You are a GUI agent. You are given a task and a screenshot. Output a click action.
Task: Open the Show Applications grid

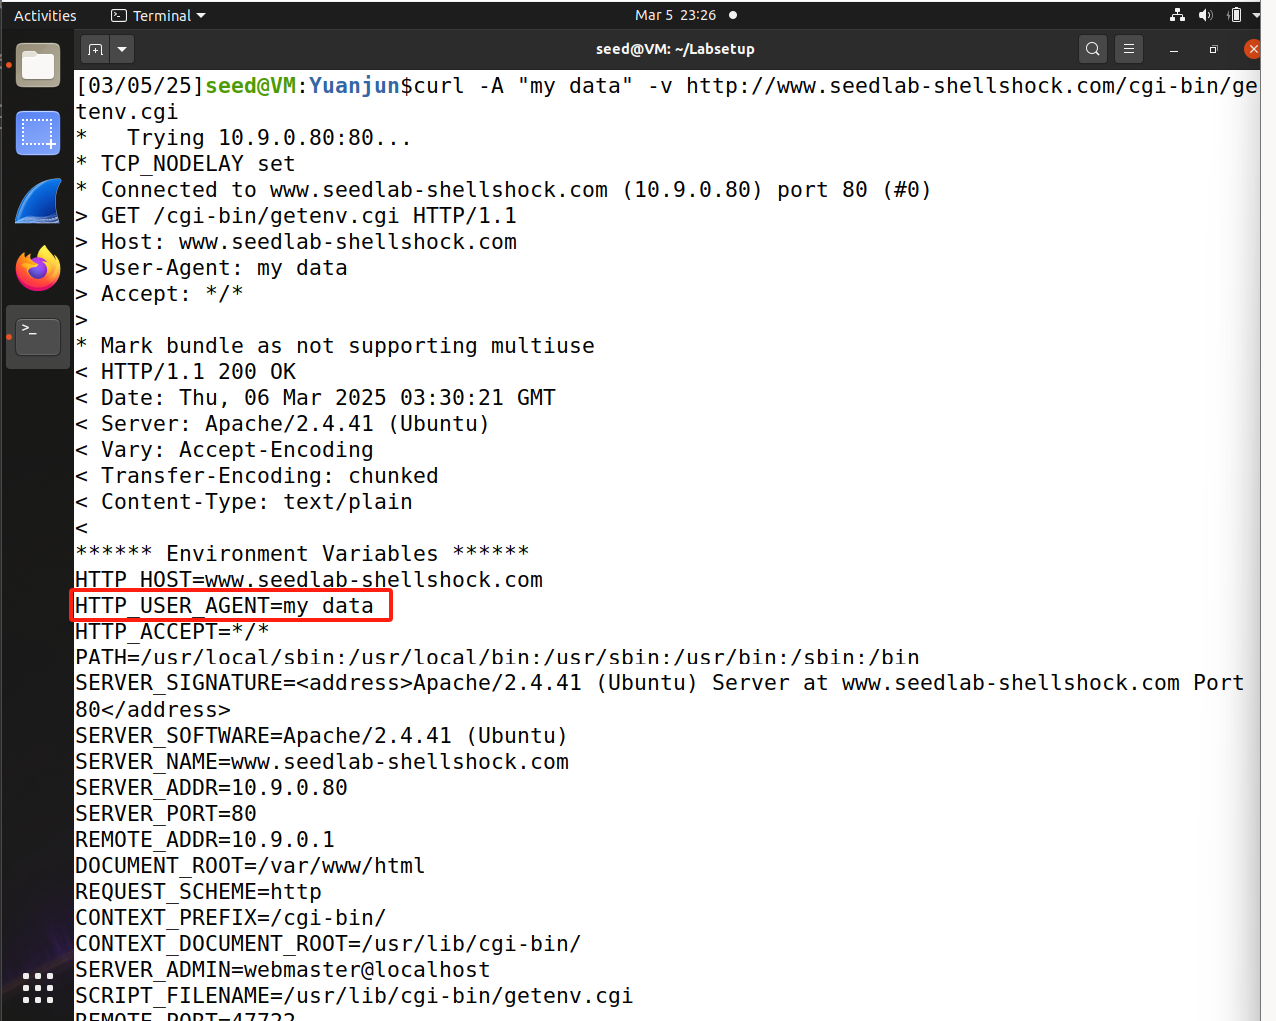(x=37, y=988)
